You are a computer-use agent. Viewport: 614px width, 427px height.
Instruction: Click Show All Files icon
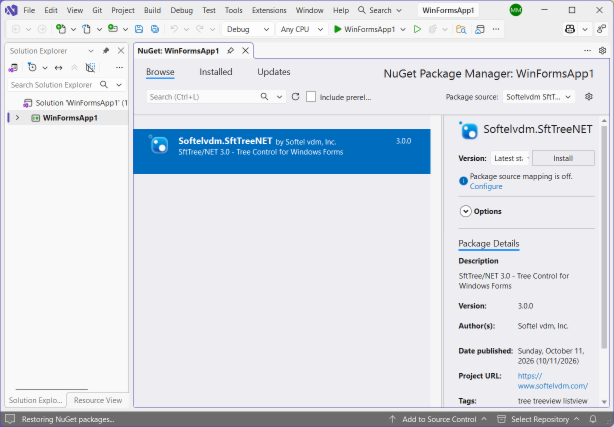point(90,68)
